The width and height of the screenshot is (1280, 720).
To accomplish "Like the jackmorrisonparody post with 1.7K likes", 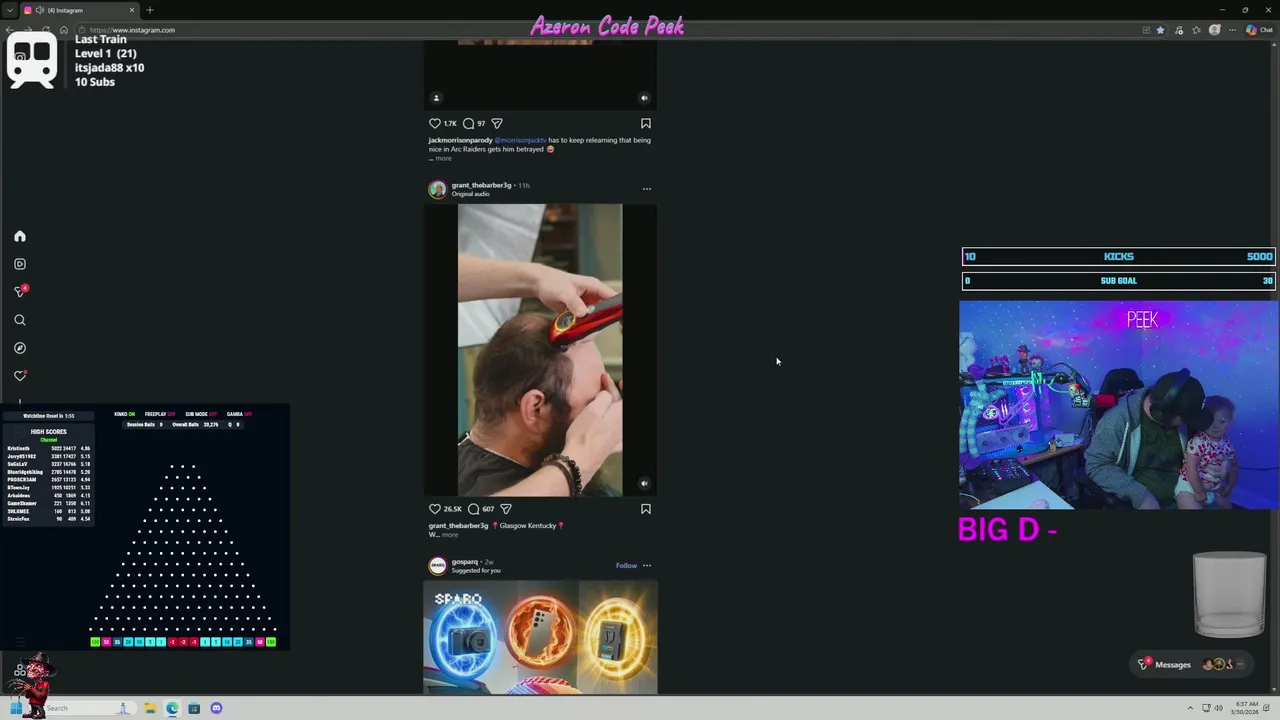I will [x=435, y=123].
